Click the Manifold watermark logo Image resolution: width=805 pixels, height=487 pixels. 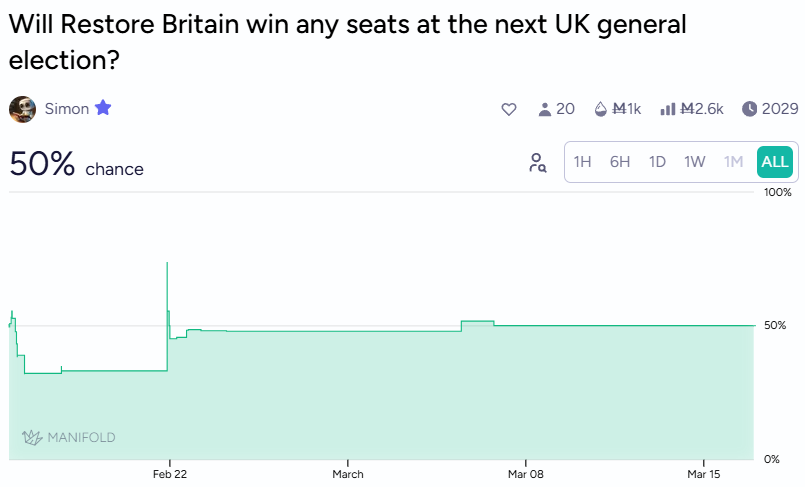coord(68,437)
